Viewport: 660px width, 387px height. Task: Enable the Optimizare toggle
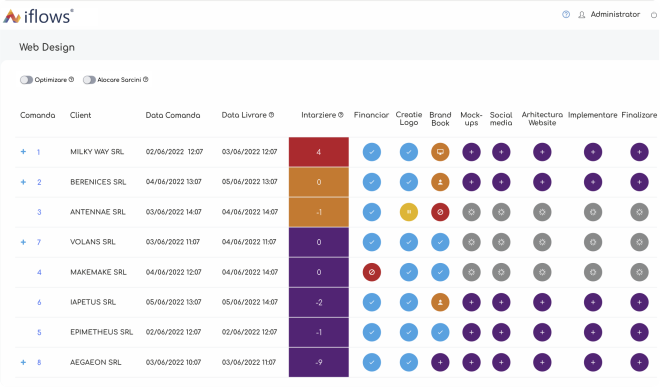click(x=26, y=80)
